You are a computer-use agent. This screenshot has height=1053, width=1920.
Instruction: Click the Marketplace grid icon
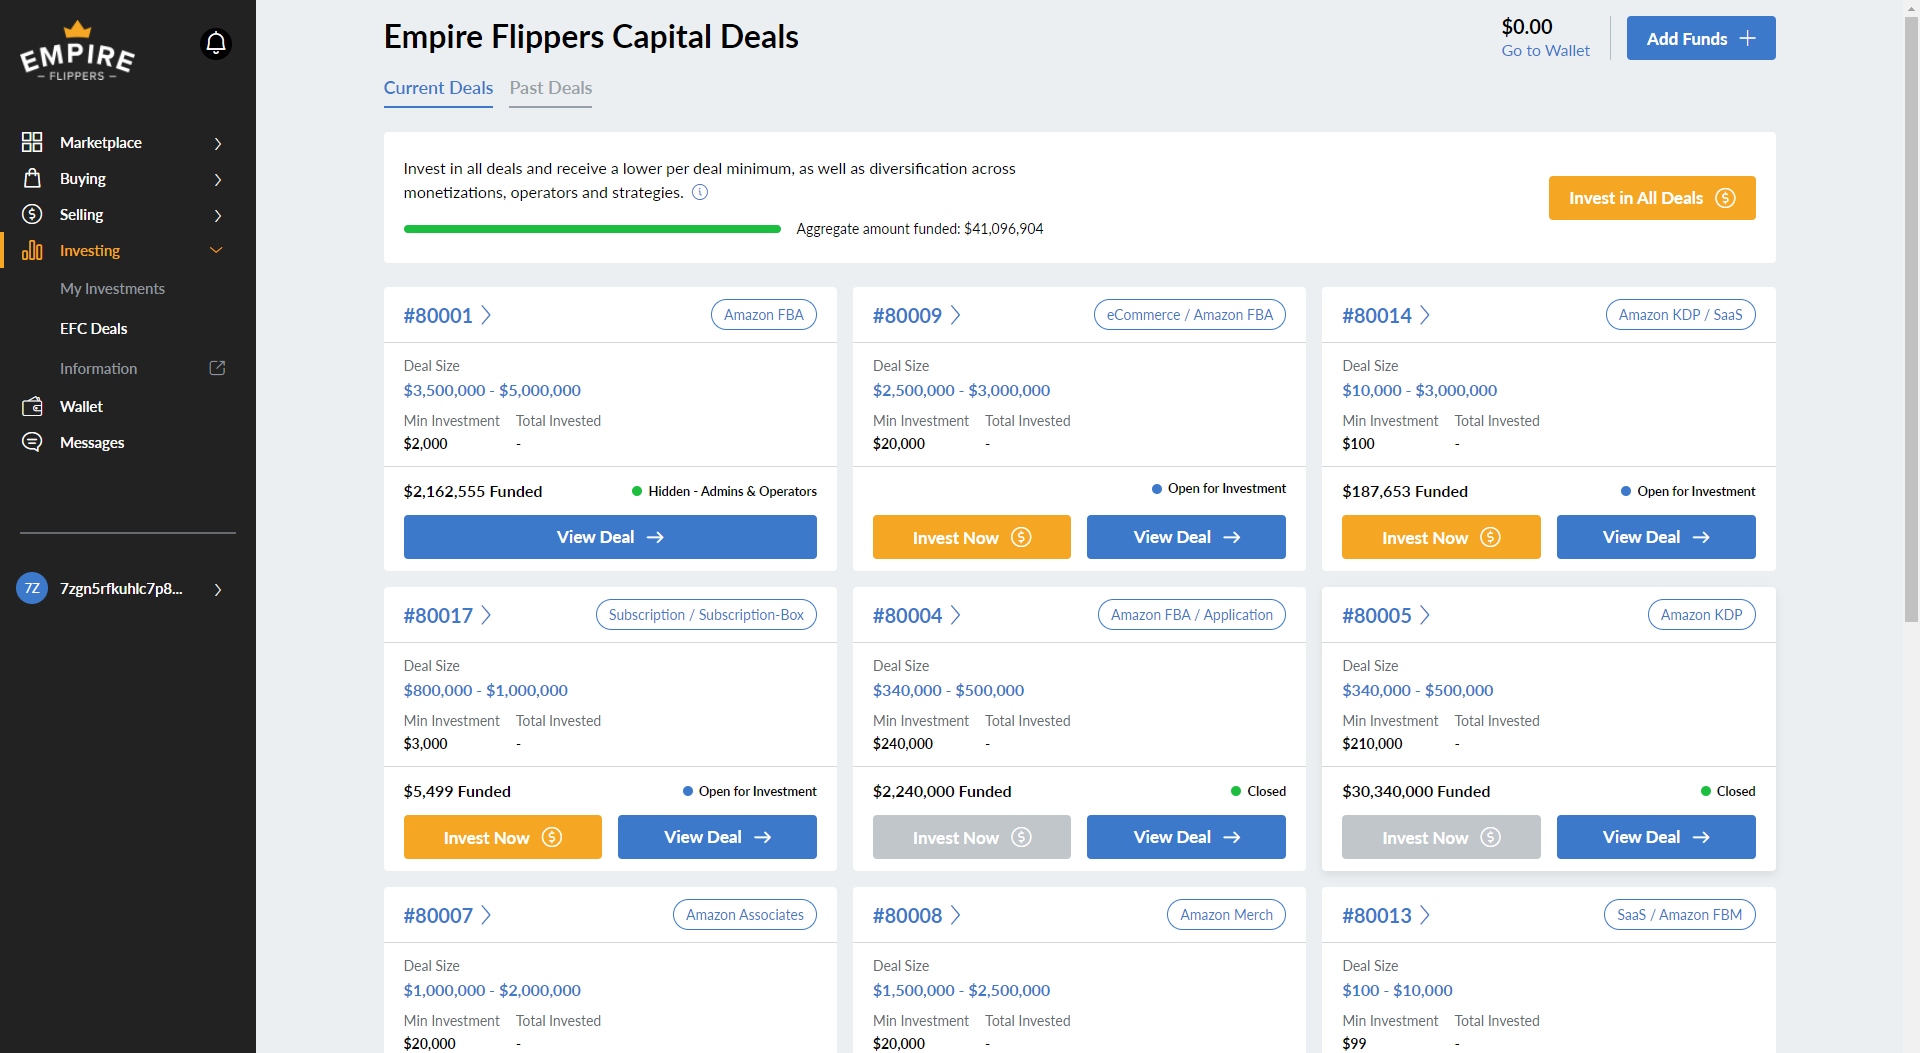[32, 142]
